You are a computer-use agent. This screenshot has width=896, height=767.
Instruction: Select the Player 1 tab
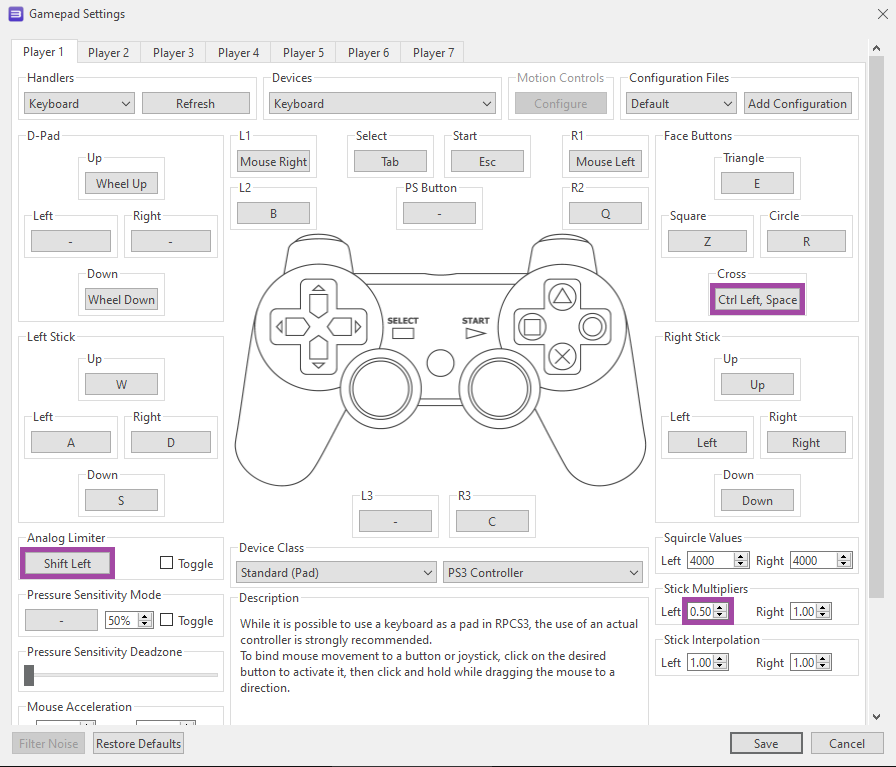tap(43, 52)
